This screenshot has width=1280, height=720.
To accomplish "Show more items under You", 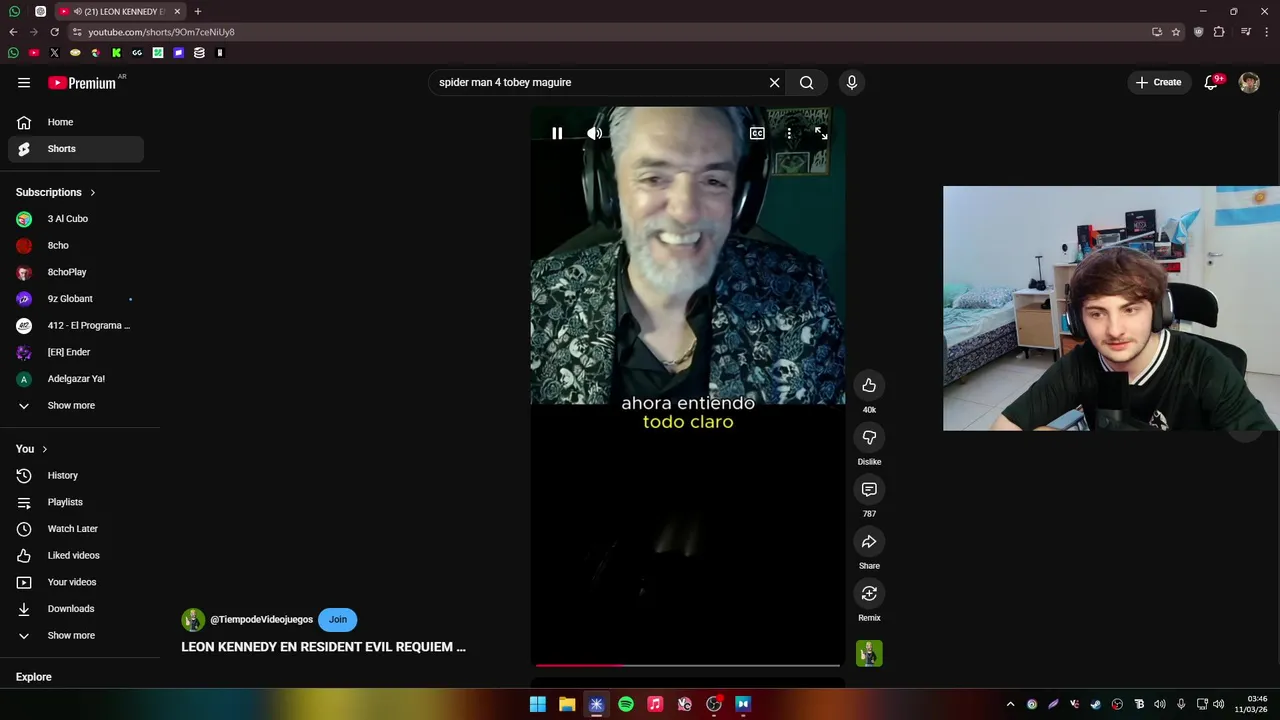I will click(x=76, y=635).
